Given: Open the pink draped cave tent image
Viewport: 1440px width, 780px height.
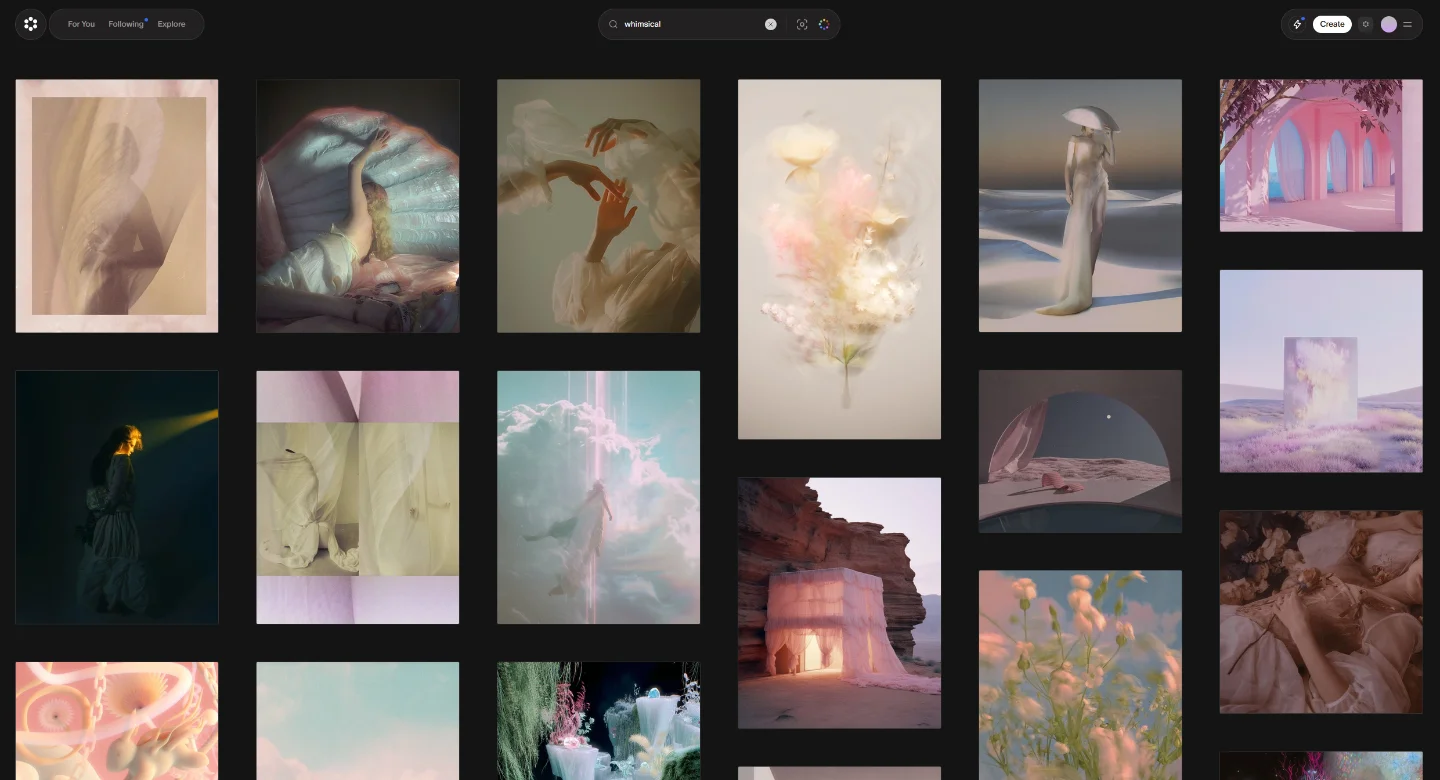Looking at the screenshot, I should (x=839, y=603).
